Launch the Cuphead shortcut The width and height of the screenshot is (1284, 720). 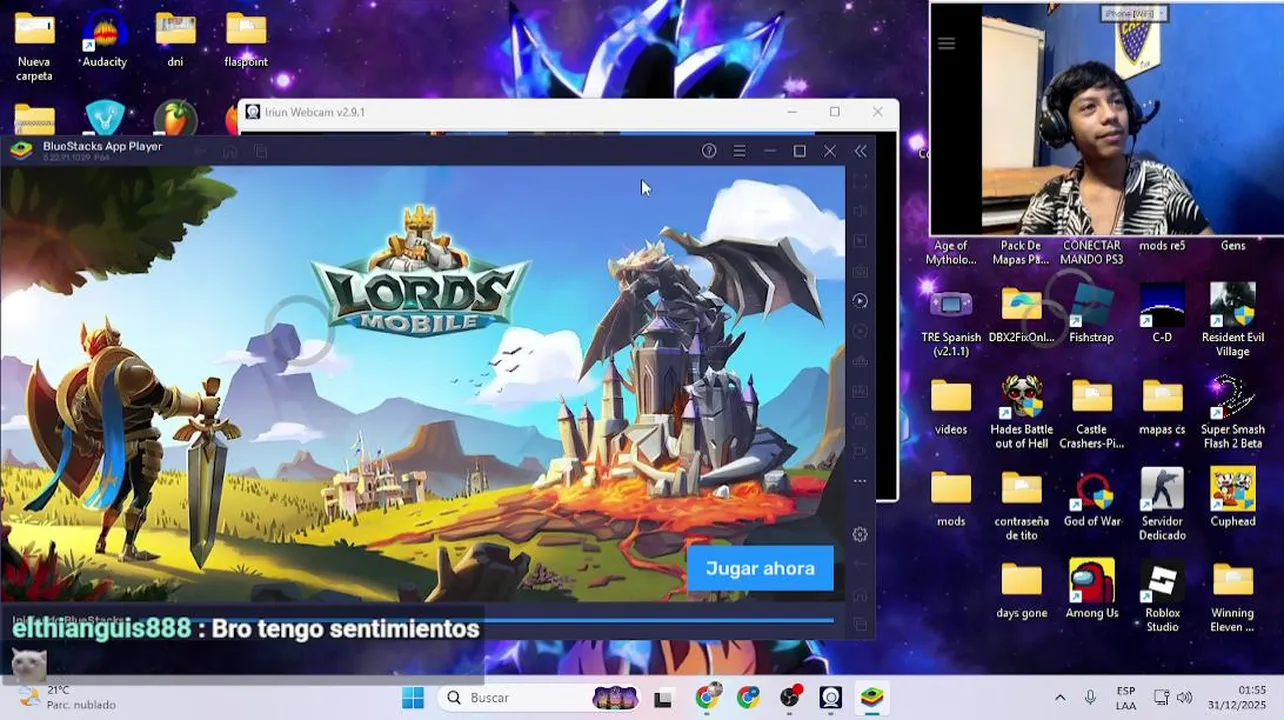point(1232,498)
